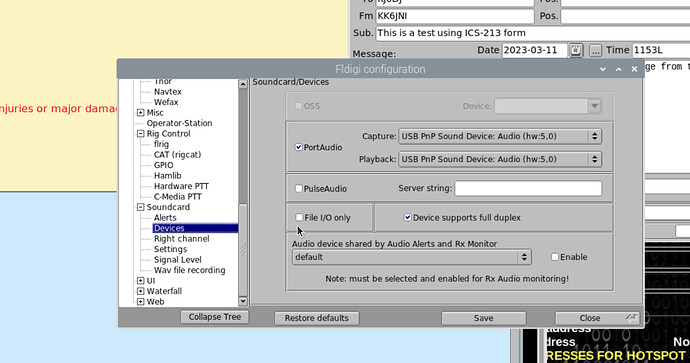The width and height of the screenshot is (690, 363).
Task: Click the Fm field containing KK6JNI
Action: [x=455, y=16]
